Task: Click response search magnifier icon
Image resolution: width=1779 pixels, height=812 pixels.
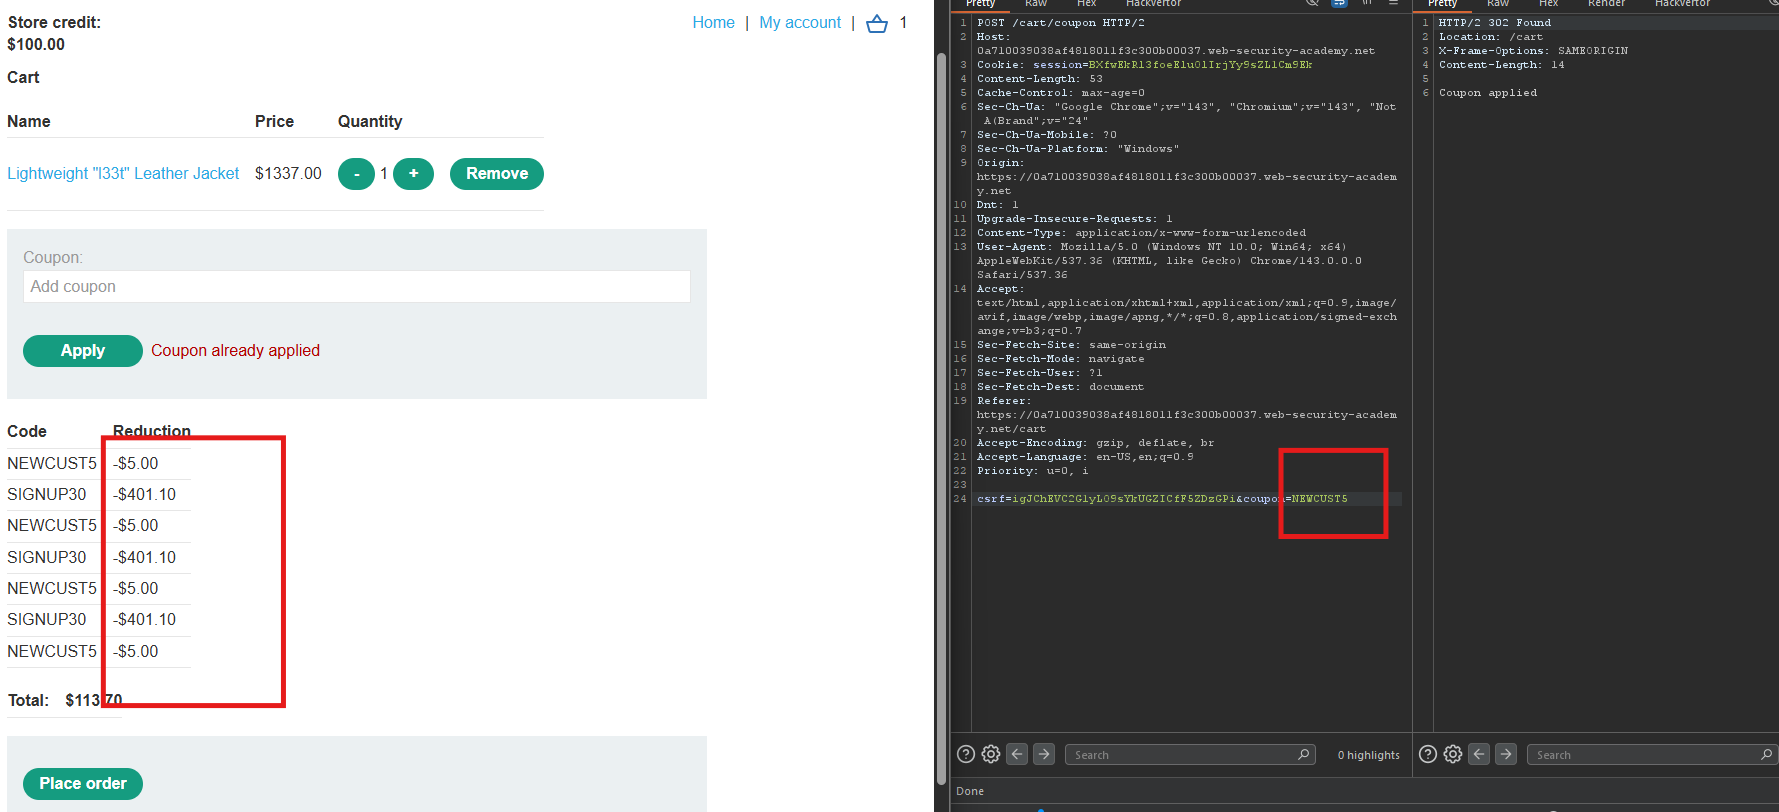Action: coord(1766,754)
